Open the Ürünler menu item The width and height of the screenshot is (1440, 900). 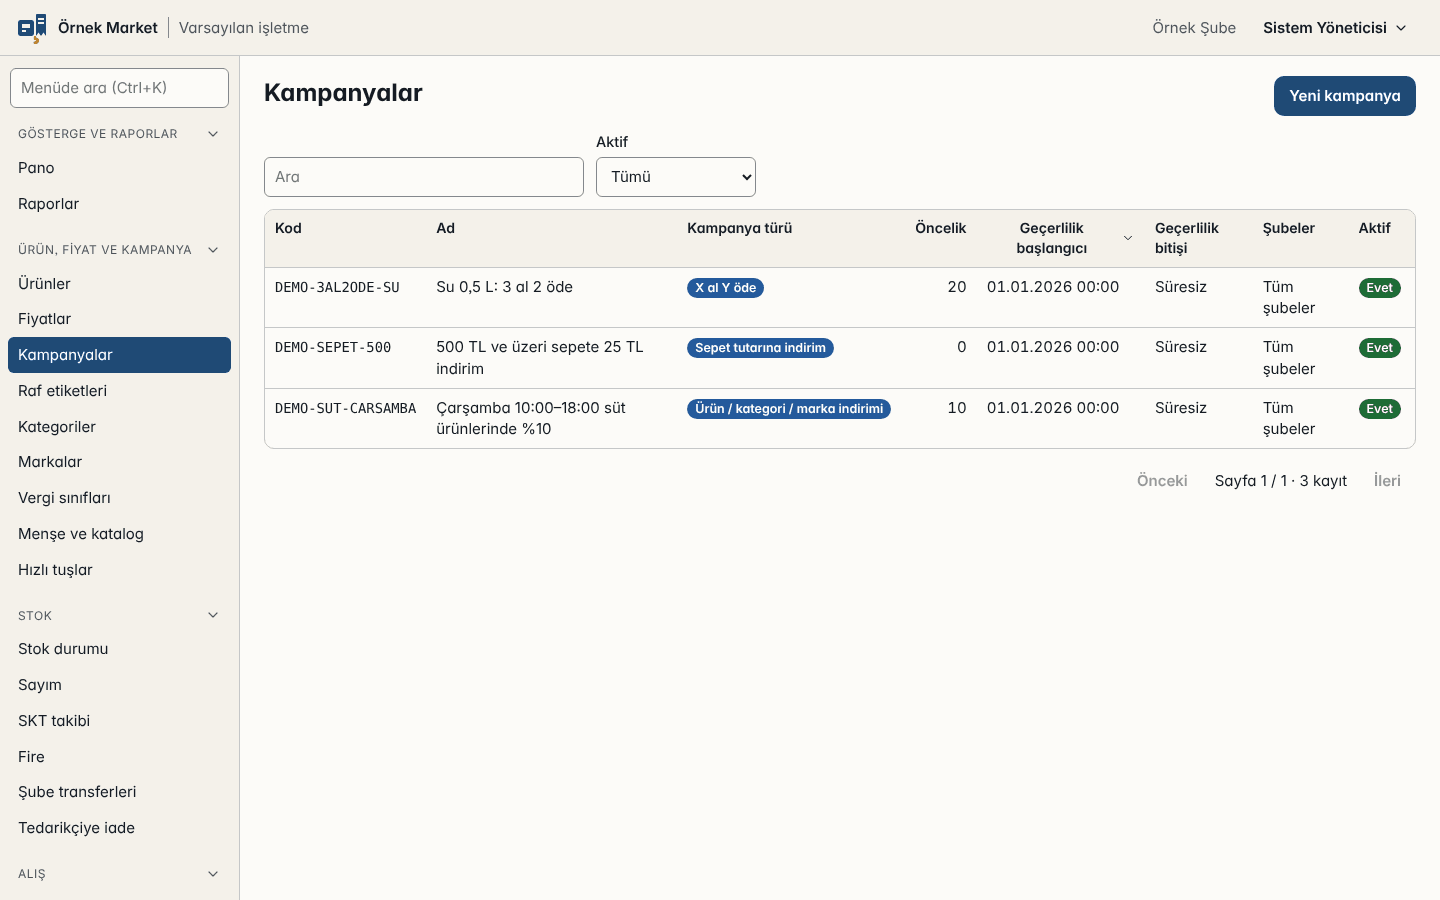pos(119,284)
